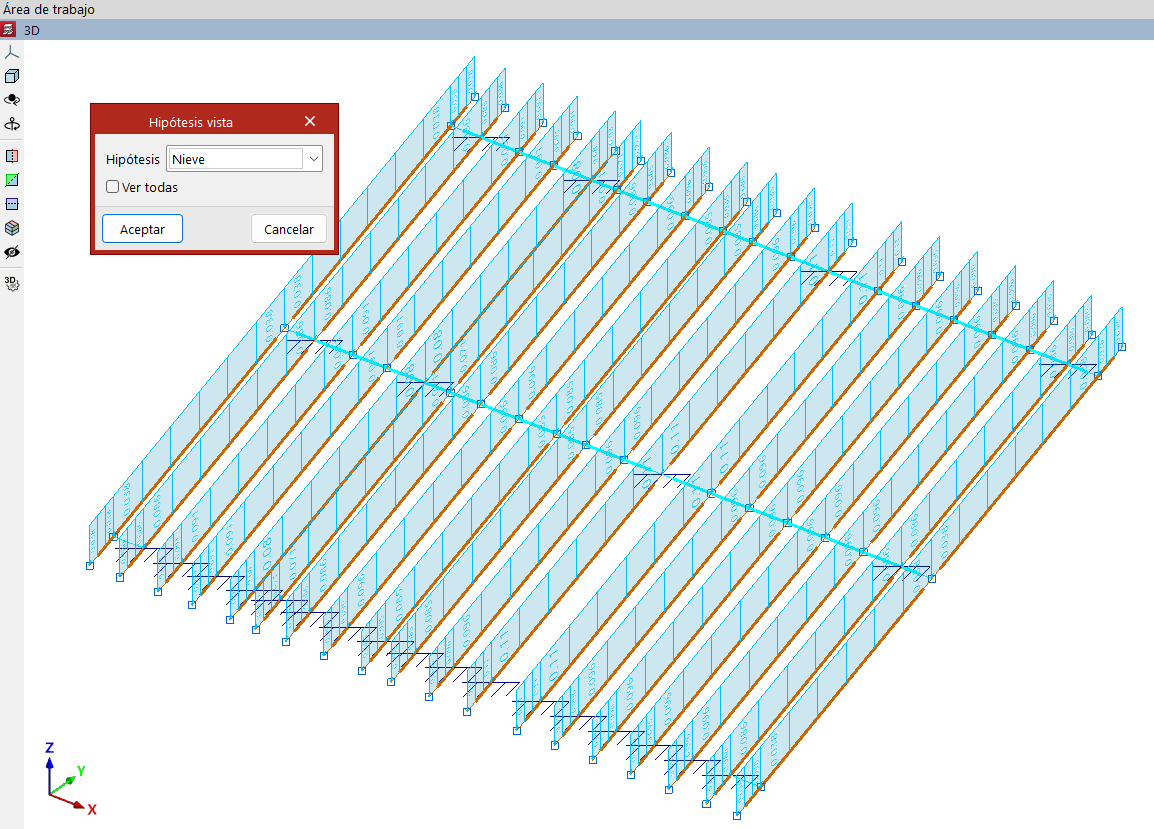Click the 3D settings gear icon
This screenshot has width=1154, height=829.
(x=12, y=283)
